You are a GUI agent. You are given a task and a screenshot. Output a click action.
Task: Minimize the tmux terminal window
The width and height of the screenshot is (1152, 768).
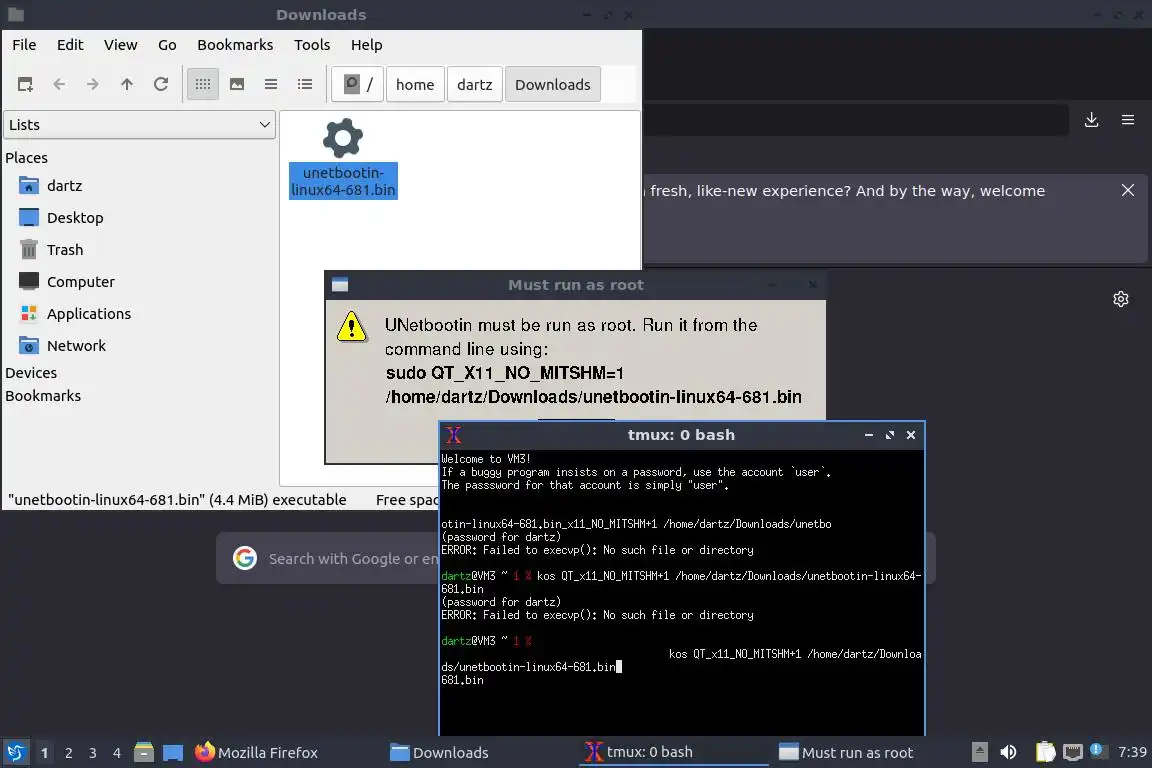coord(868,435)
